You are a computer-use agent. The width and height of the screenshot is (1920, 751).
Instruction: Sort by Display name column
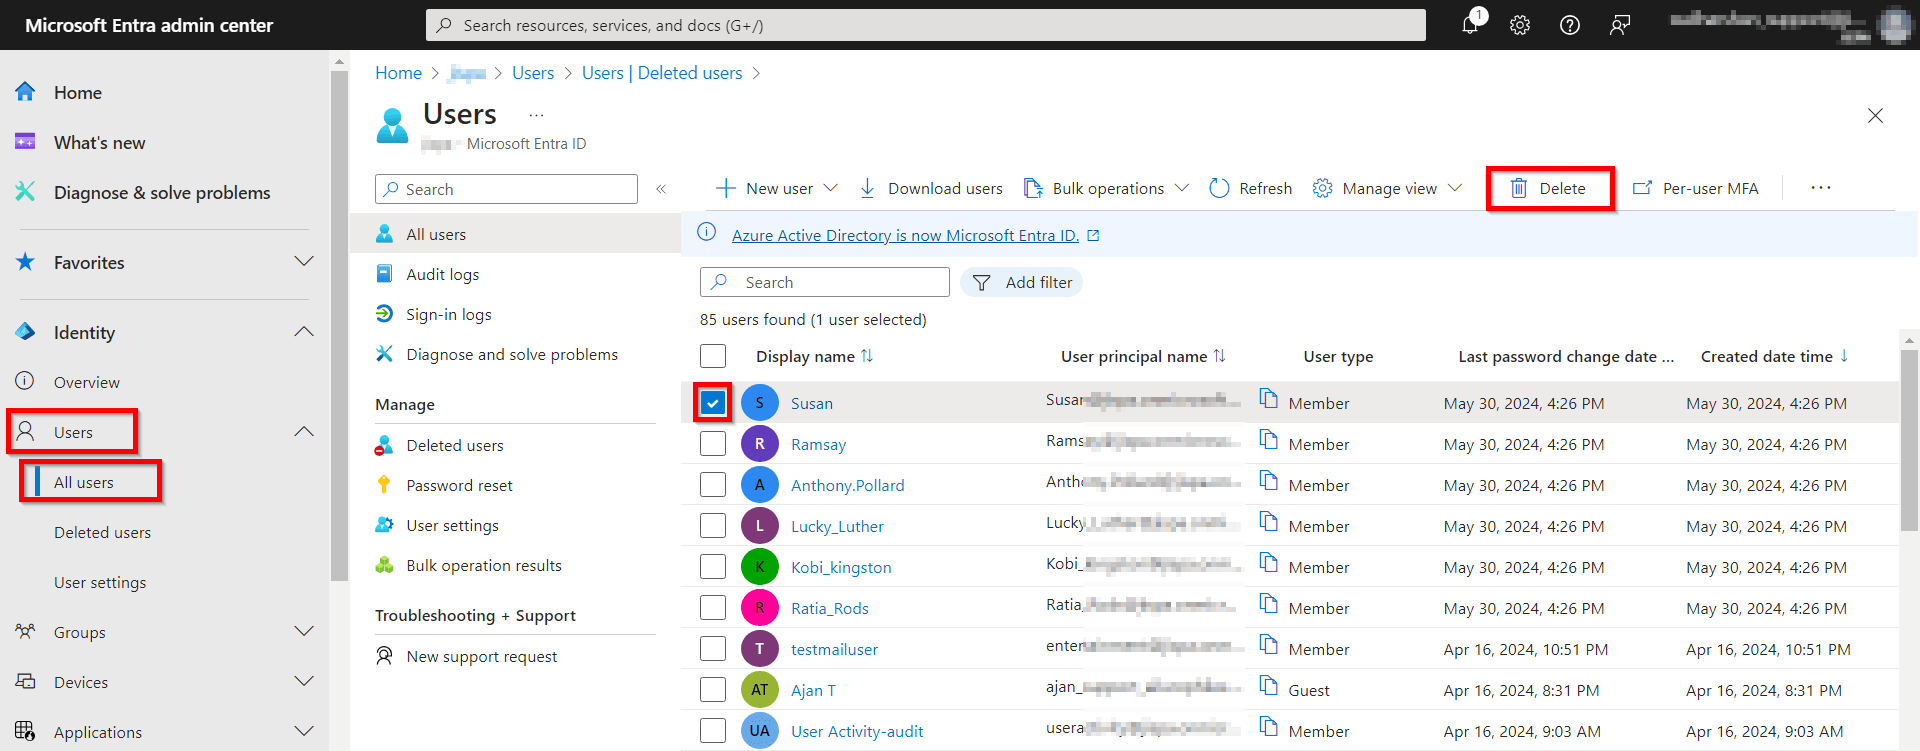(814, 356)
